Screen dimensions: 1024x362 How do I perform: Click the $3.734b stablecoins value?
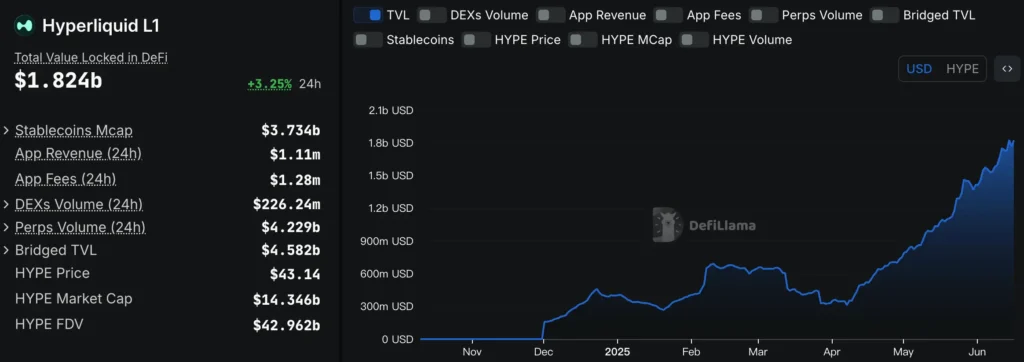click(x=291, y=131)
